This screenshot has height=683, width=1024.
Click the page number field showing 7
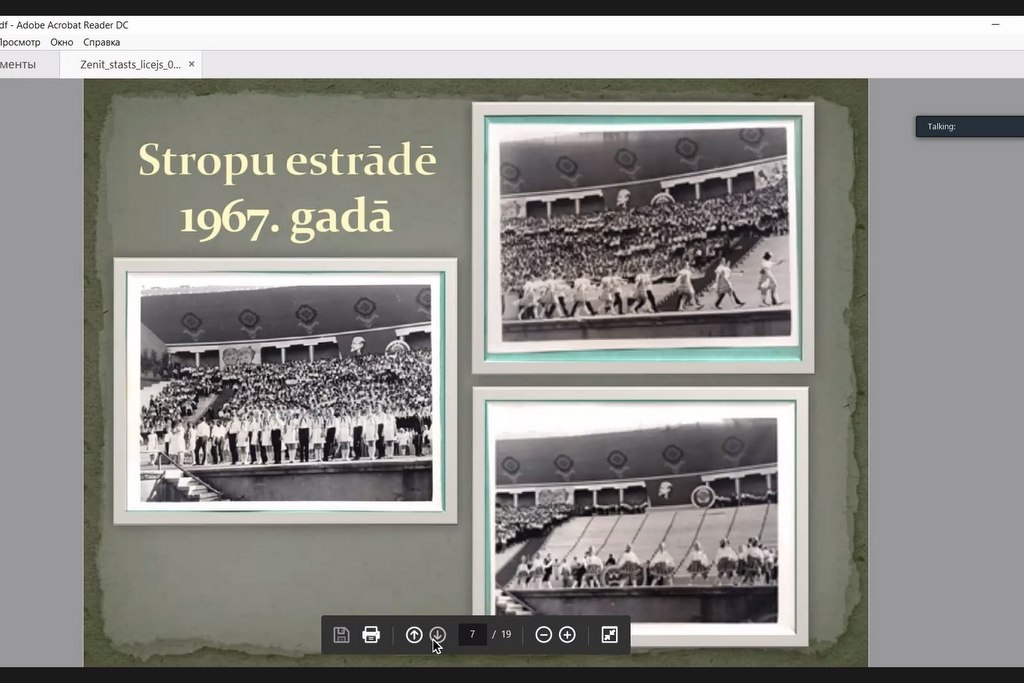[472, 635]
